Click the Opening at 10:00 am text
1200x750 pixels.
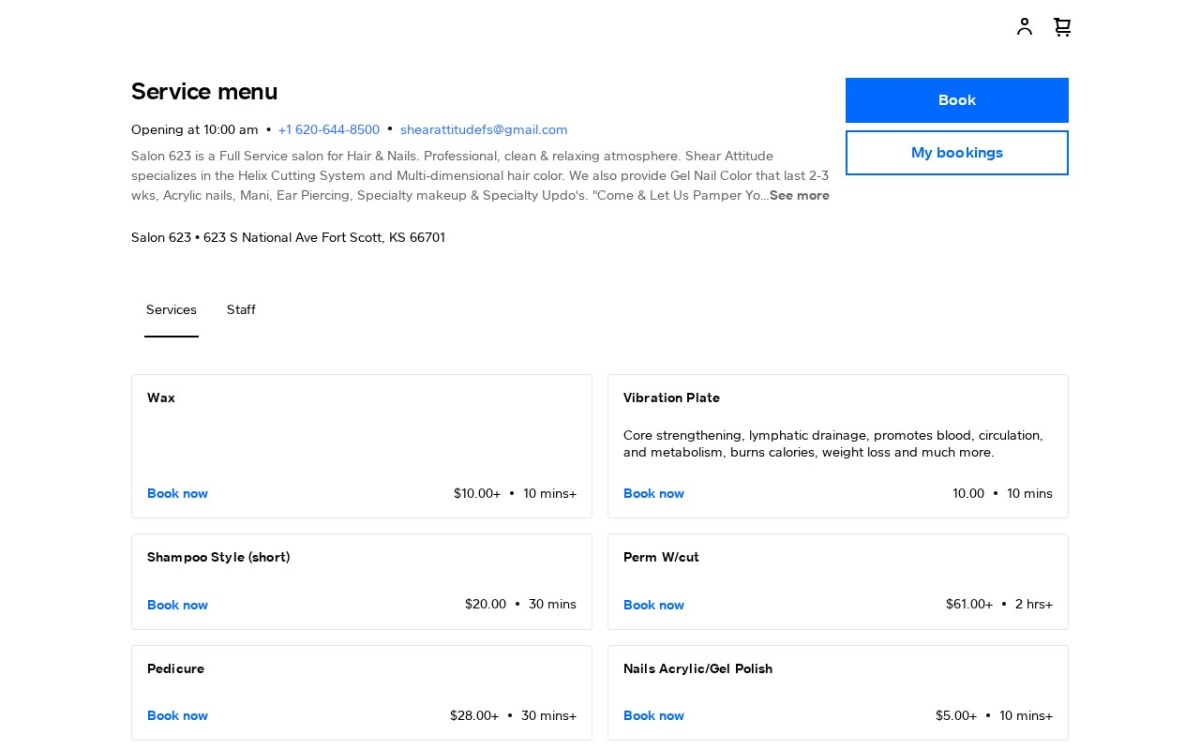195,130
